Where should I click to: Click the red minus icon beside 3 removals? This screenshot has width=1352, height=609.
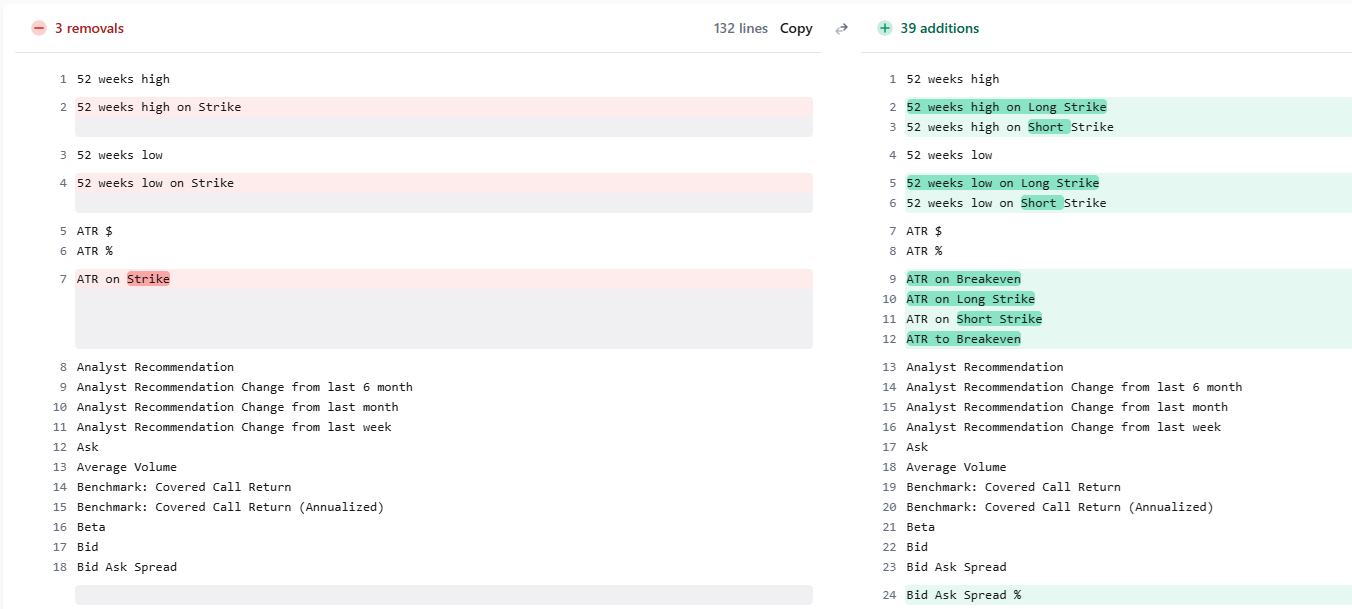[x=39, y=28]
